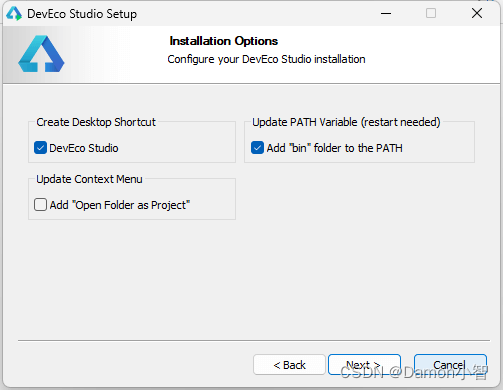Viewport: 503px width, 390px height.
Task: Close the DevEco Studio Setup window
Action: click(477, 13)
